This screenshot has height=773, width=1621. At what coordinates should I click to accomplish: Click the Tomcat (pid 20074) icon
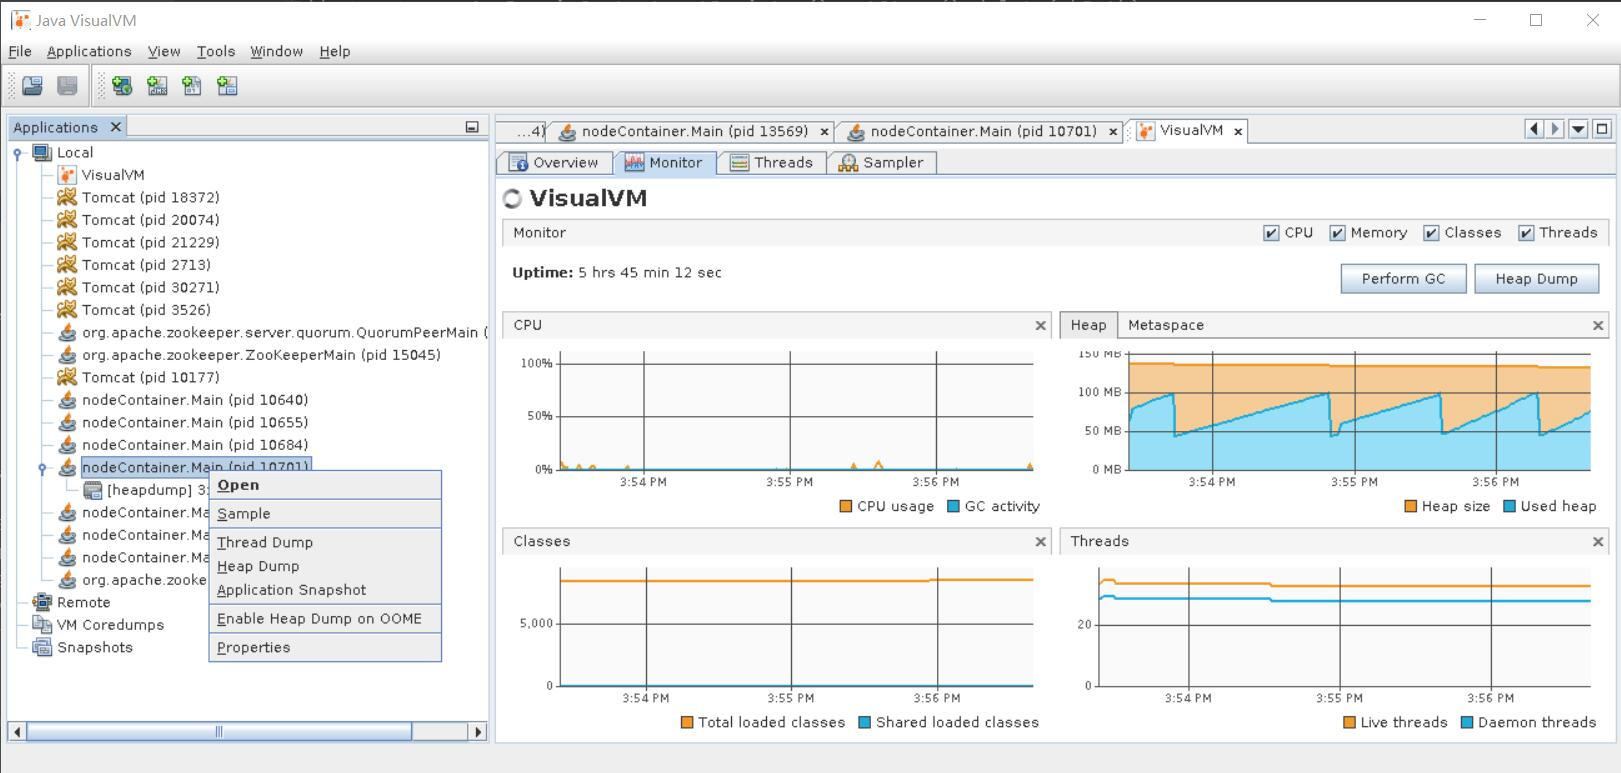67,220
